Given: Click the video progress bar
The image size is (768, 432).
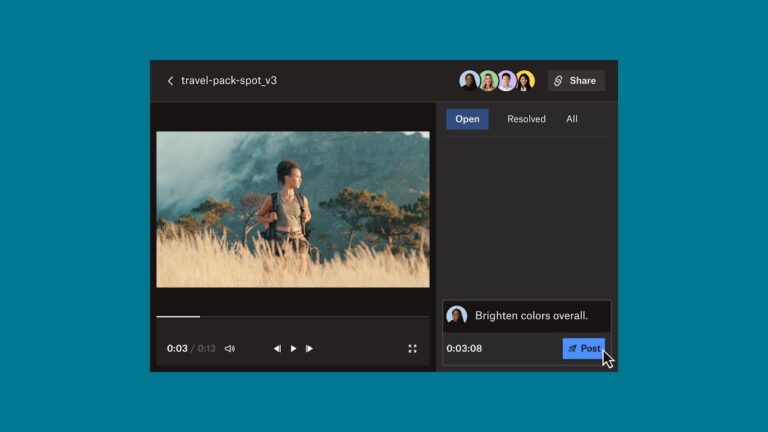Looking at the screenshot, I should click(293, 317).
